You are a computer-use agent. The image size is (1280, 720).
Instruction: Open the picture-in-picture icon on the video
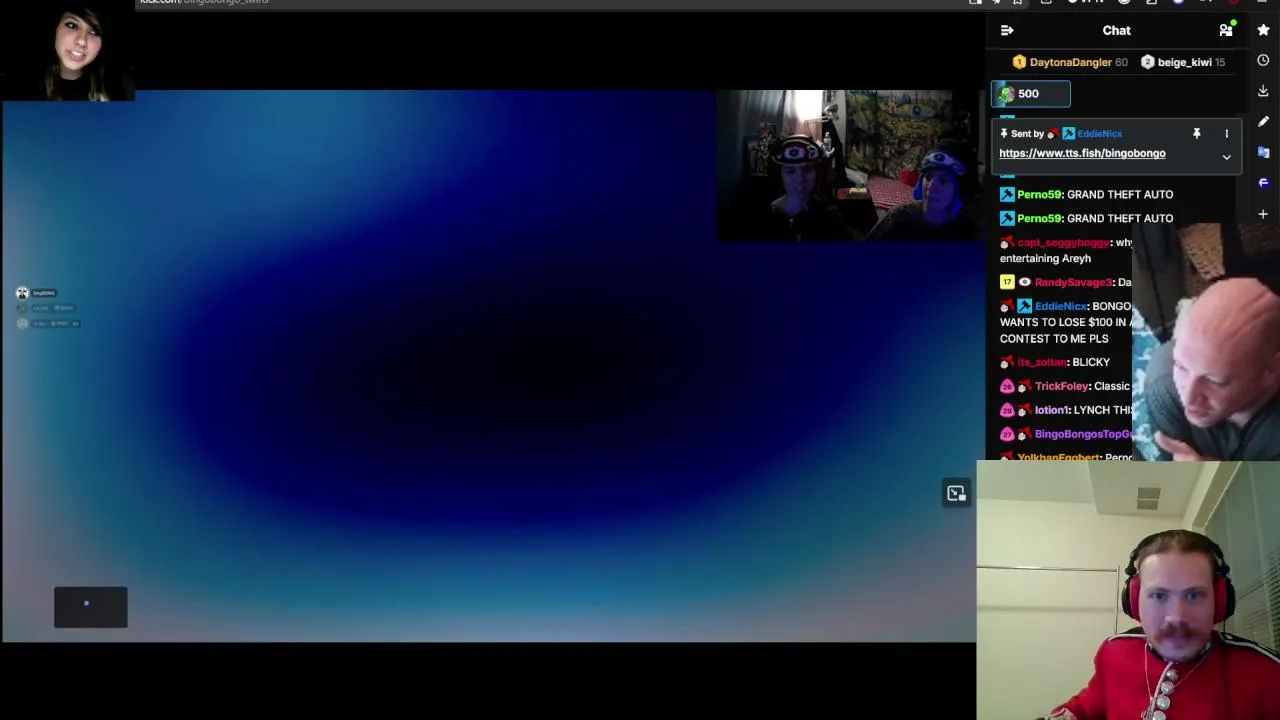point(956,493)
